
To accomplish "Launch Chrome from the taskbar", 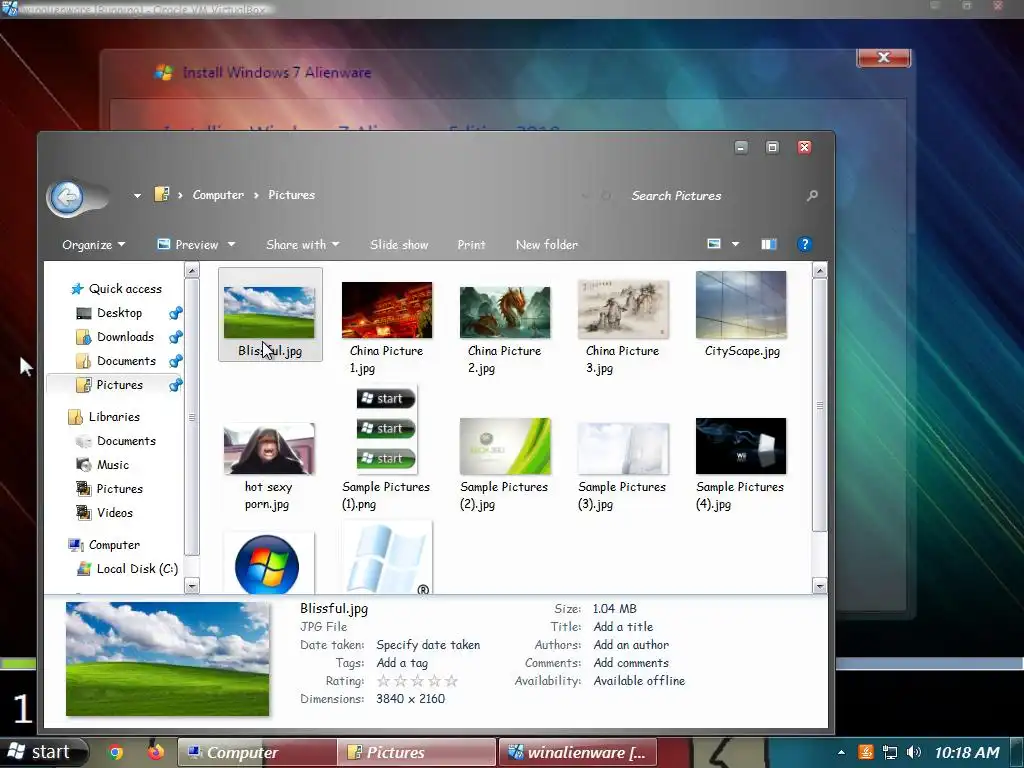I will click(x=115, y=753).
